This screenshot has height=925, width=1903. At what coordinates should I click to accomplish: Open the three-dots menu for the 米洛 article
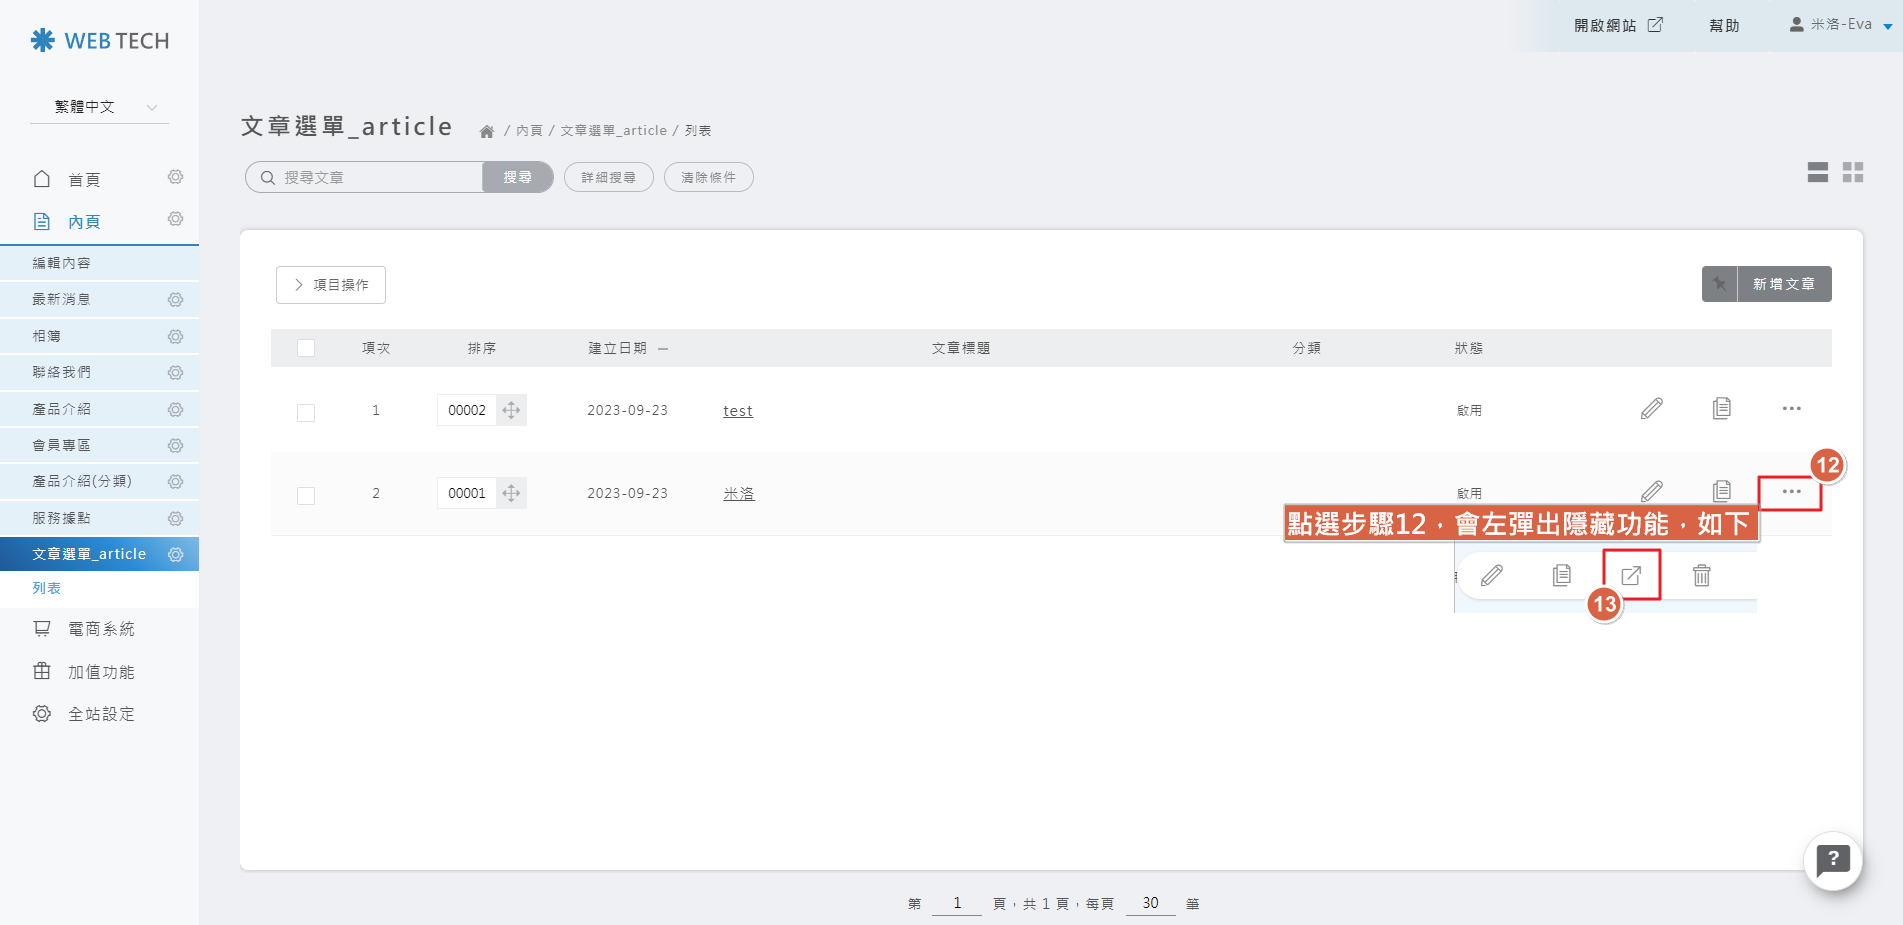(1790, 492)
